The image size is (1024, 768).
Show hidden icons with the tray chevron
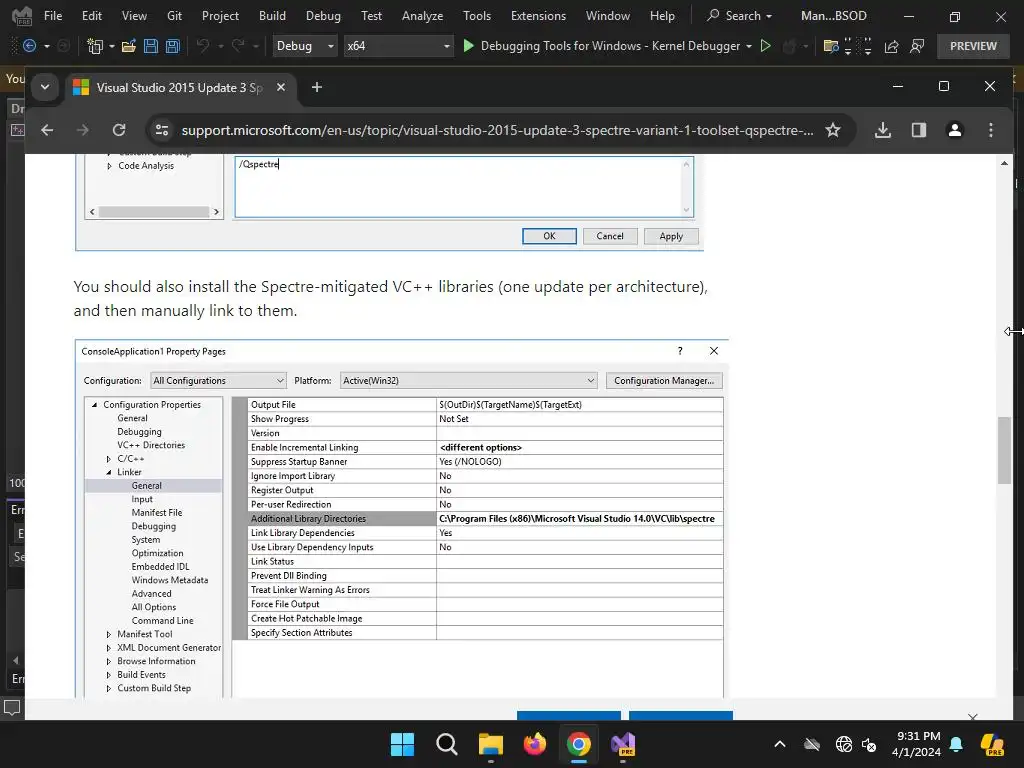click(x=780, y=744)
